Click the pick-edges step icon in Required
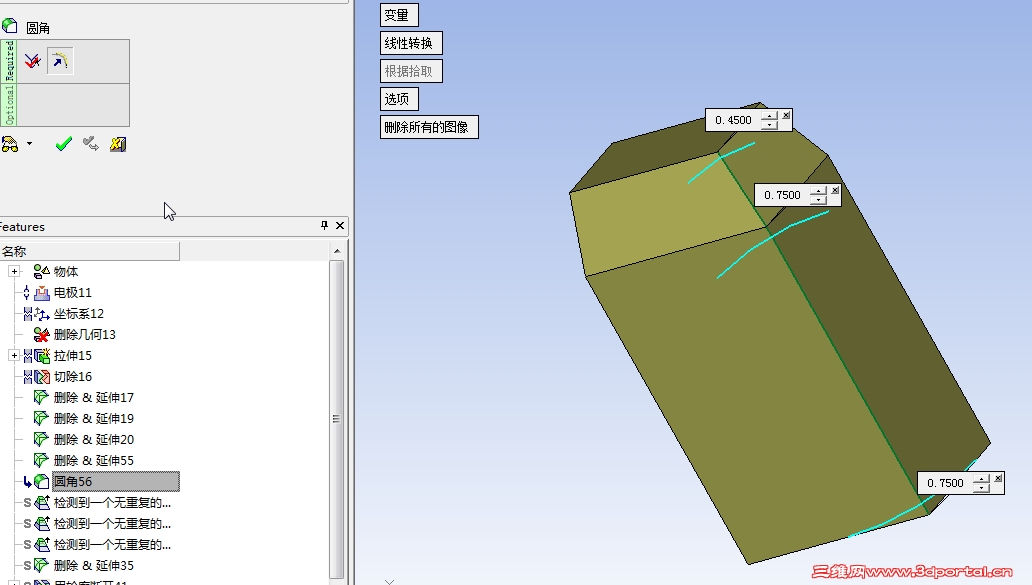Screen dimensions: 1032x585 point(33,61)
